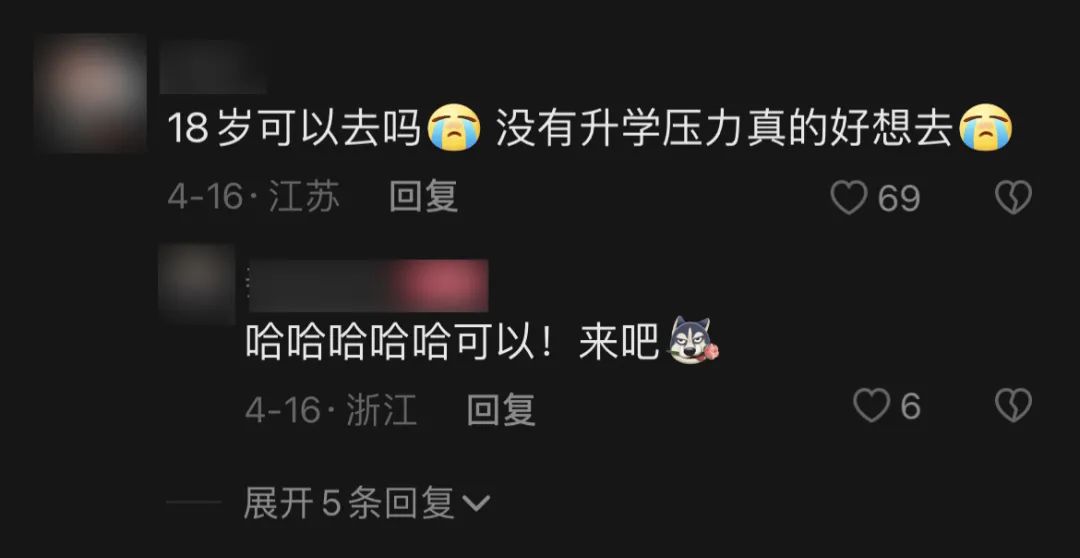Click first crying emoji after 可以去吗
Screen dimensions: 1080x558
(454, 127)
